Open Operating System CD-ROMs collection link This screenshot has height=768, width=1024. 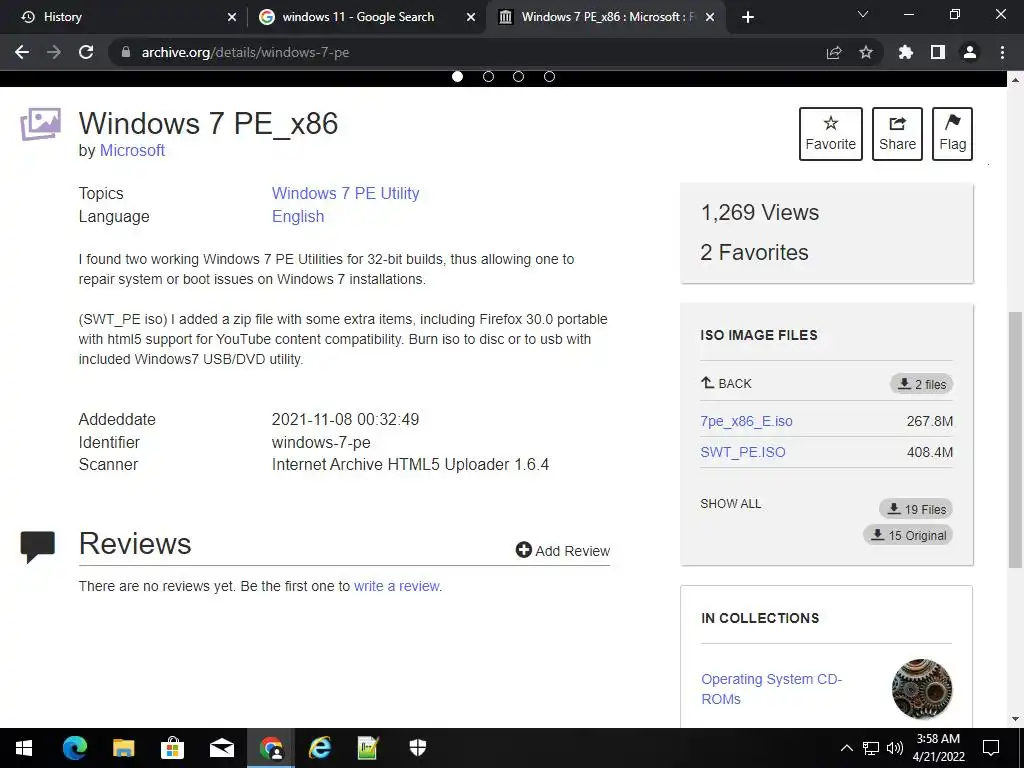coord(771,689)
